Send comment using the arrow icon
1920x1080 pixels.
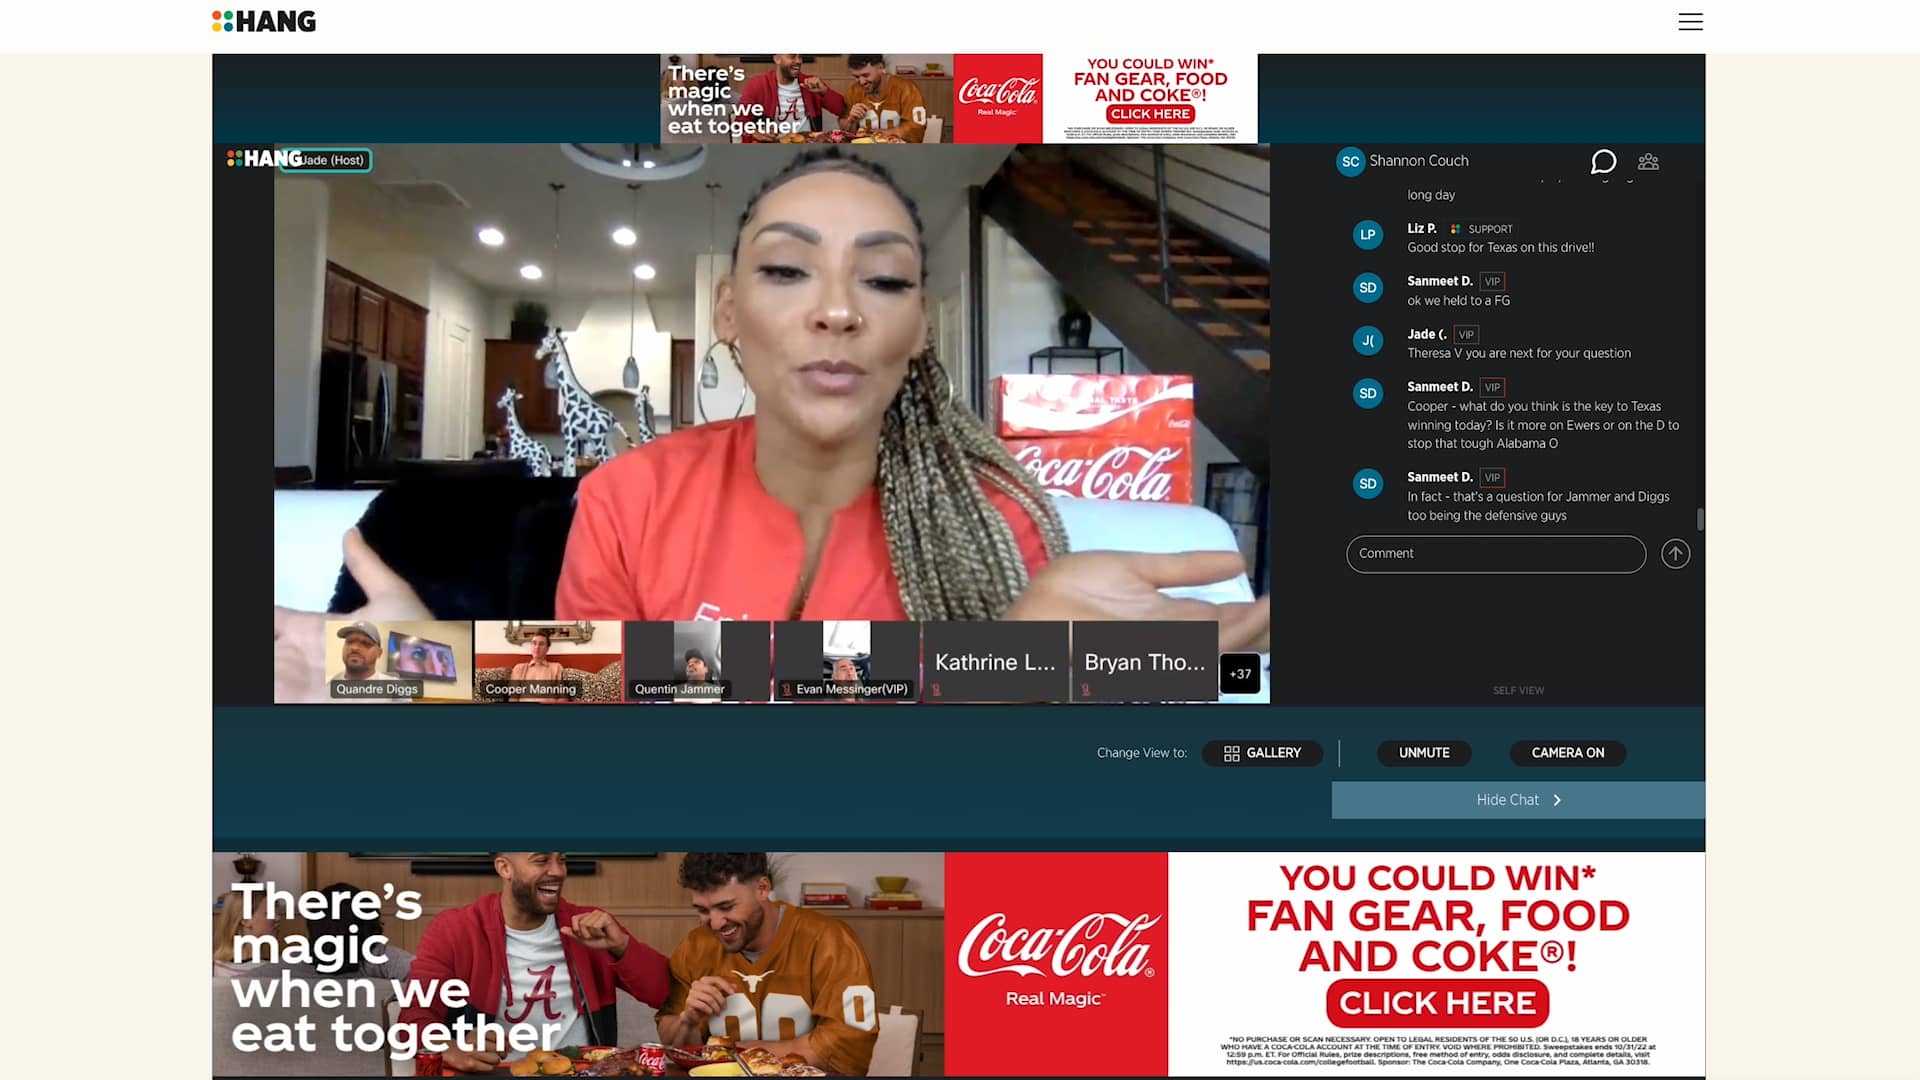click(x=1676, y=553)
